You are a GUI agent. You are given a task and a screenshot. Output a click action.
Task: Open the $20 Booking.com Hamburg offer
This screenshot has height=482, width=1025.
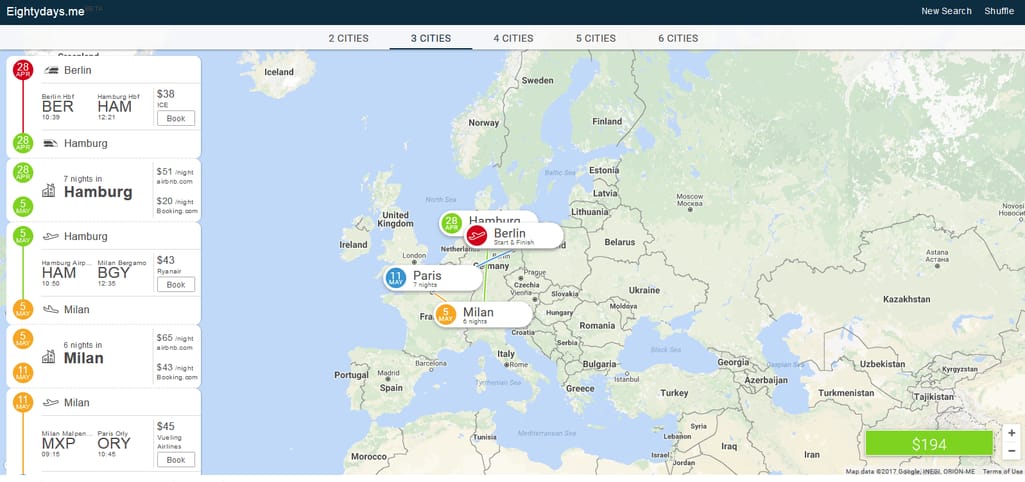176,205
